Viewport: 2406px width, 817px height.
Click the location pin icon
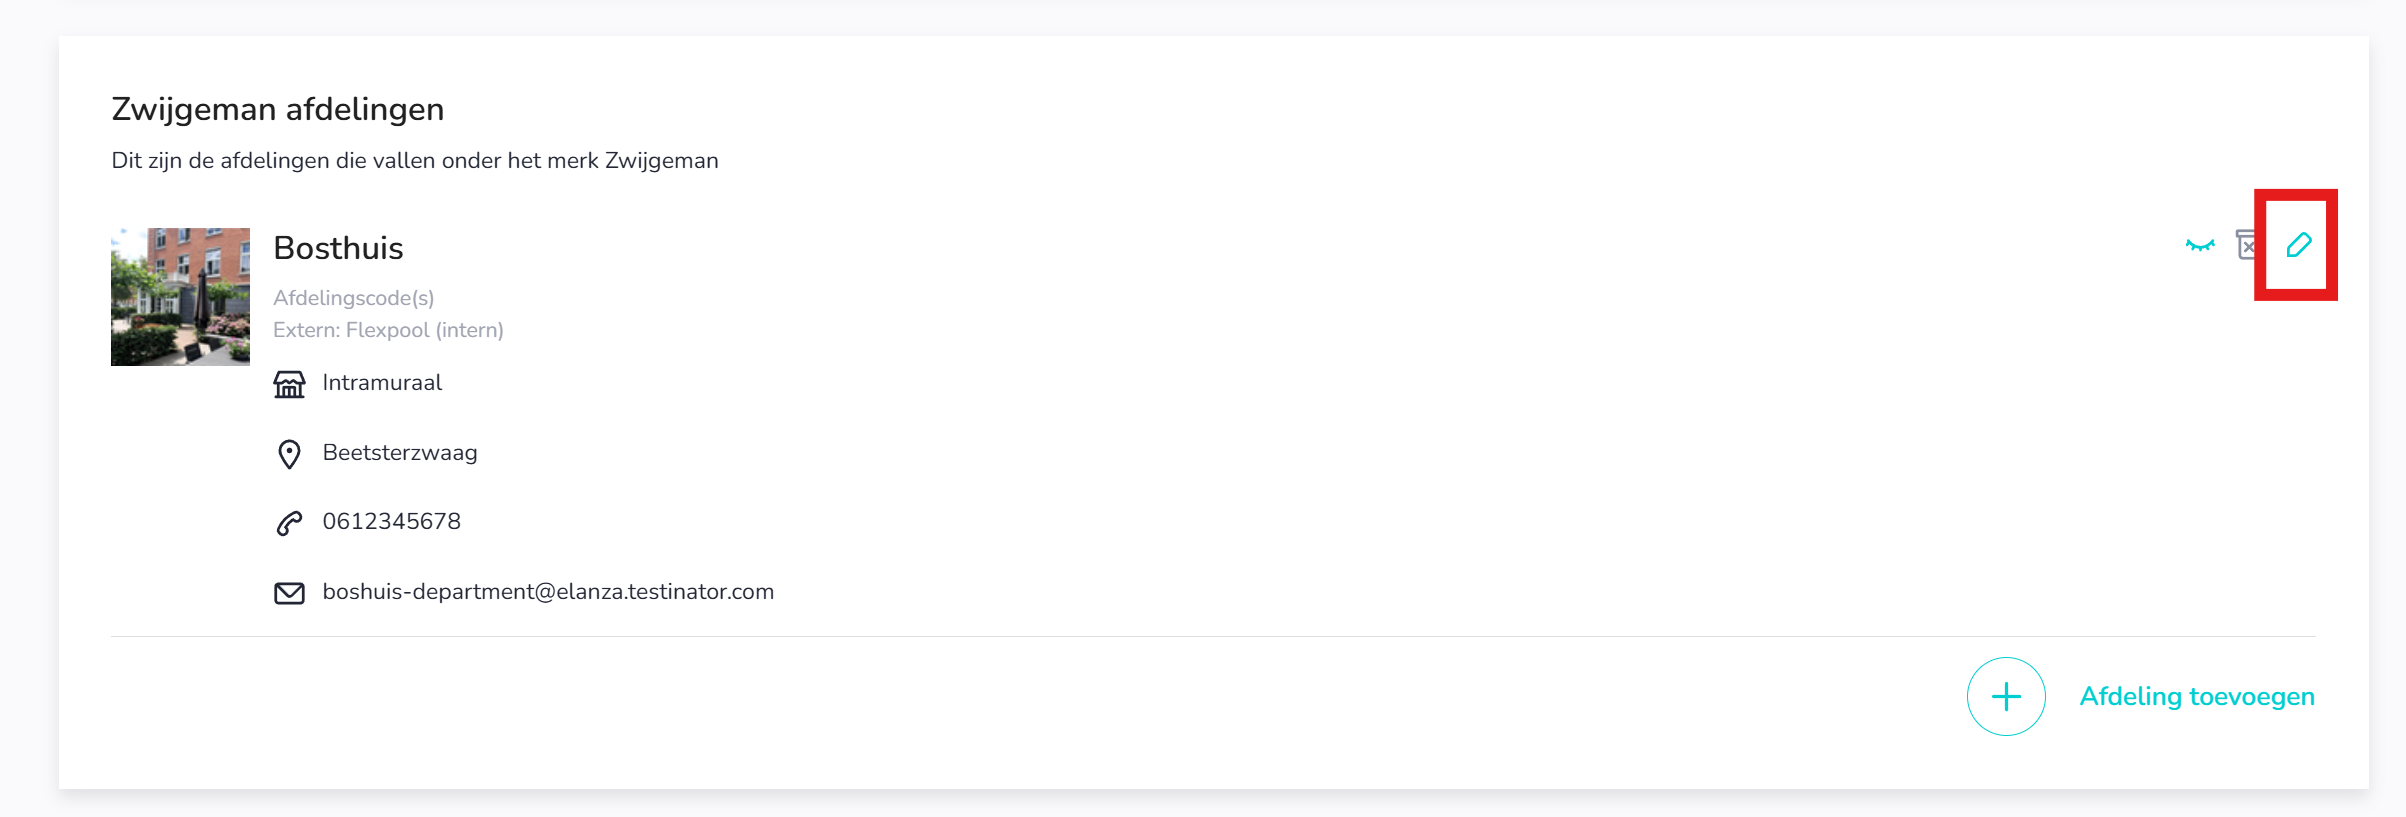point(289,454)
